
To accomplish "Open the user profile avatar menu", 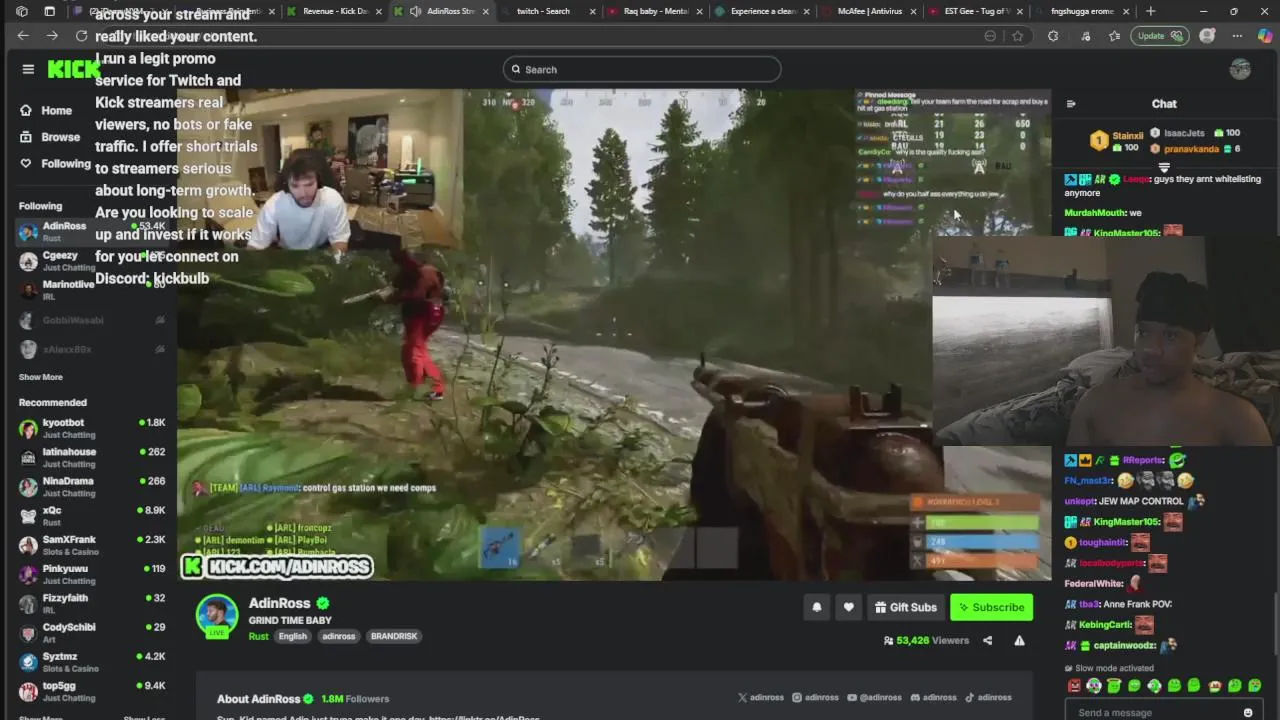I will coord(1240,69).
